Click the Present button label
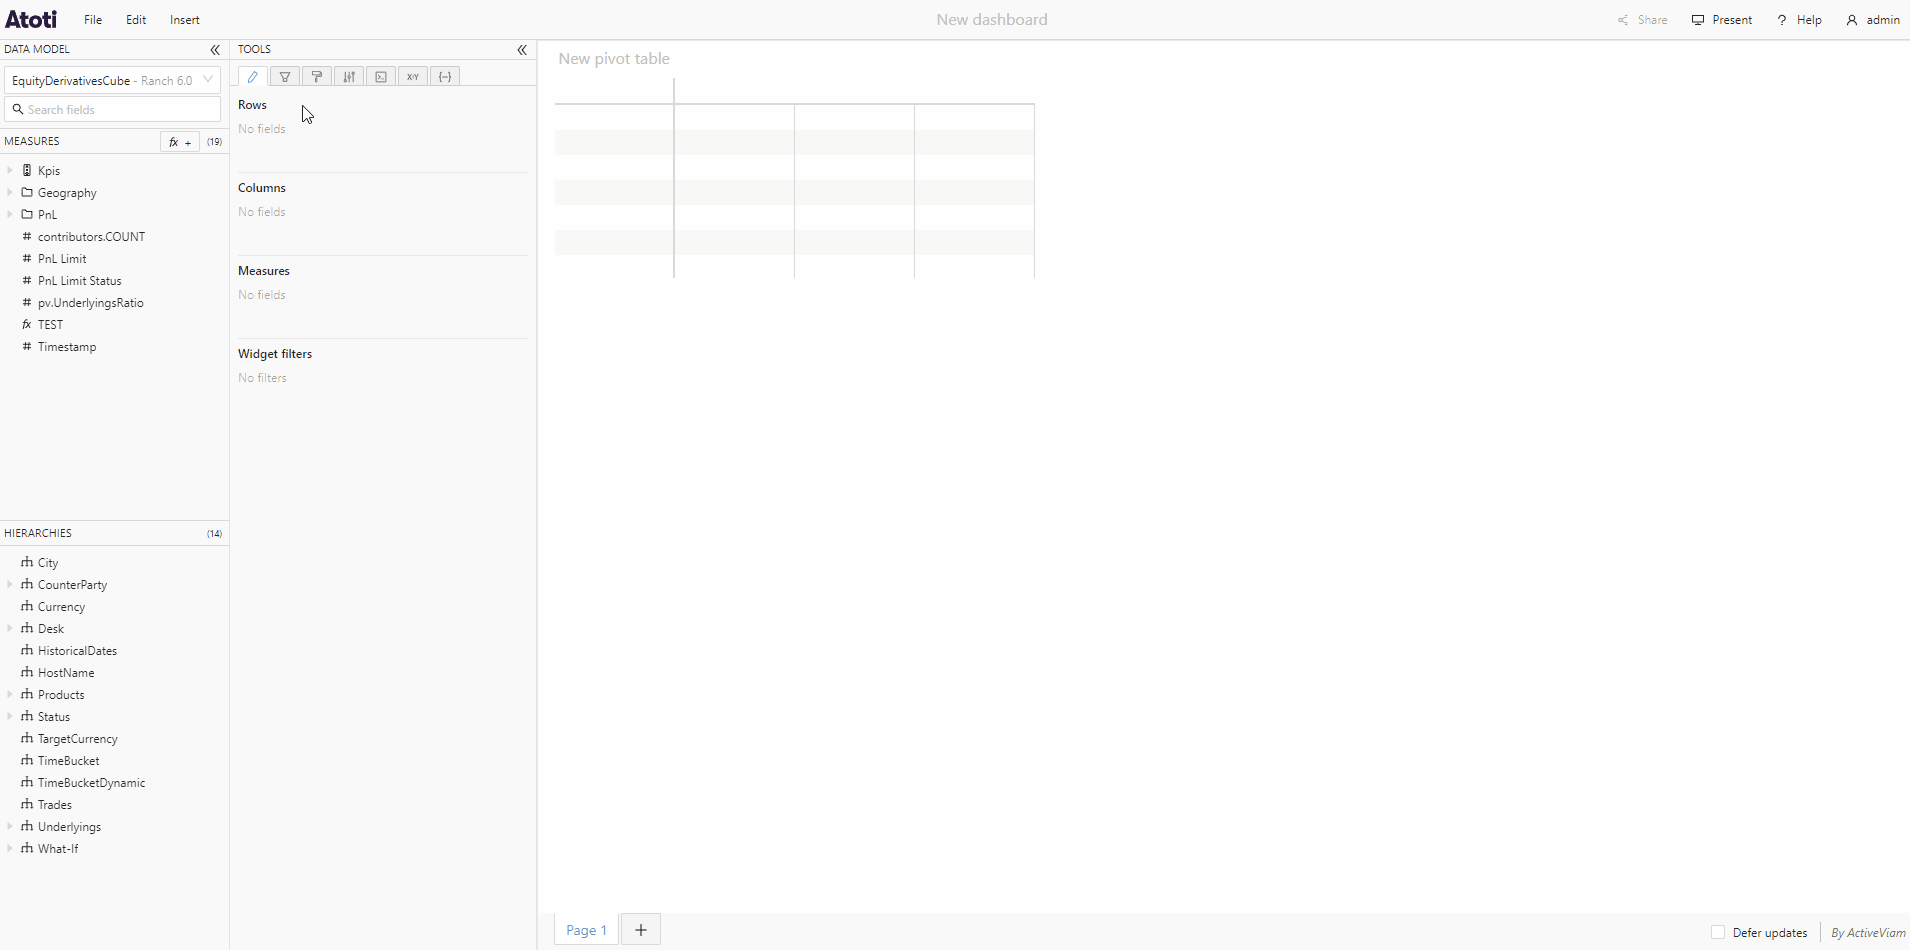 (1732, 20)
